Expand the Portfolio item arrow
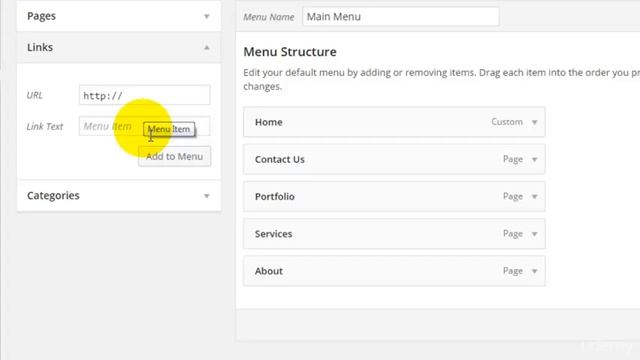Image resolution: width=640 pixels, height=360 pixels. point(534,196)
